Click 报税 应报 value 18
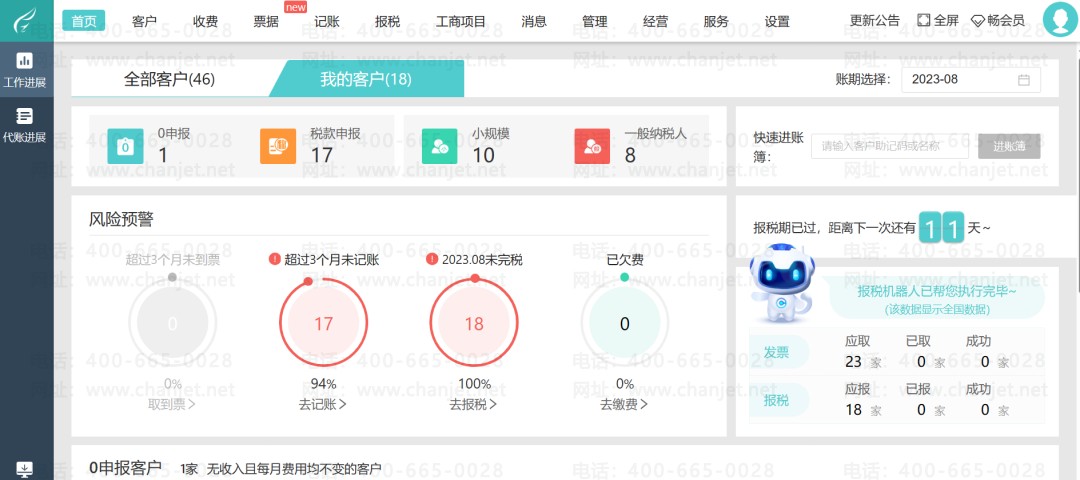The height and width of the screenshot is (480, 1080). click(853, 410)
